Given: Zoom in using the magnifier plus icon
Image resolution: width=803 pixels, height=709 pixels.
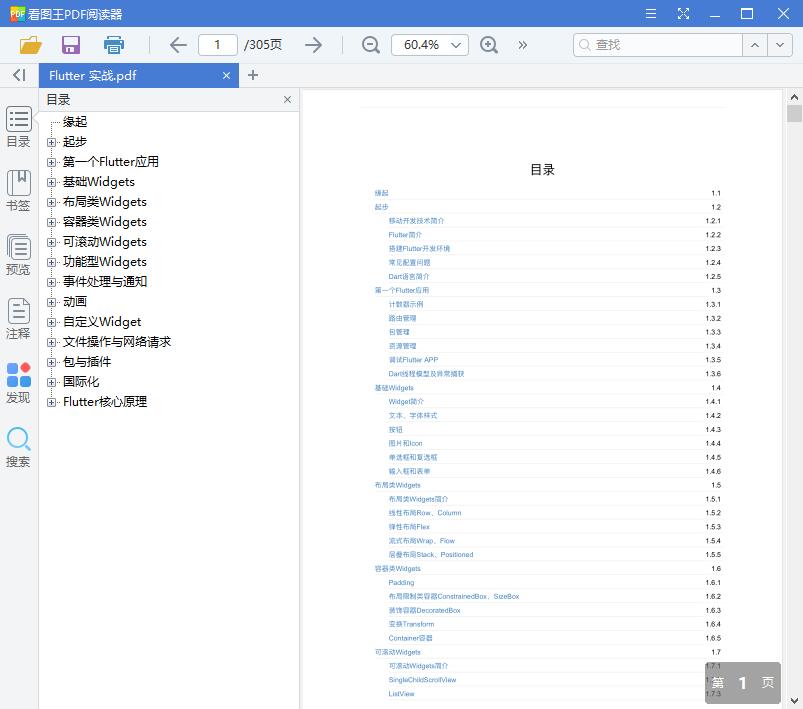Looking at the screenshot, I should pyautogui.click(x=490, y=45).
